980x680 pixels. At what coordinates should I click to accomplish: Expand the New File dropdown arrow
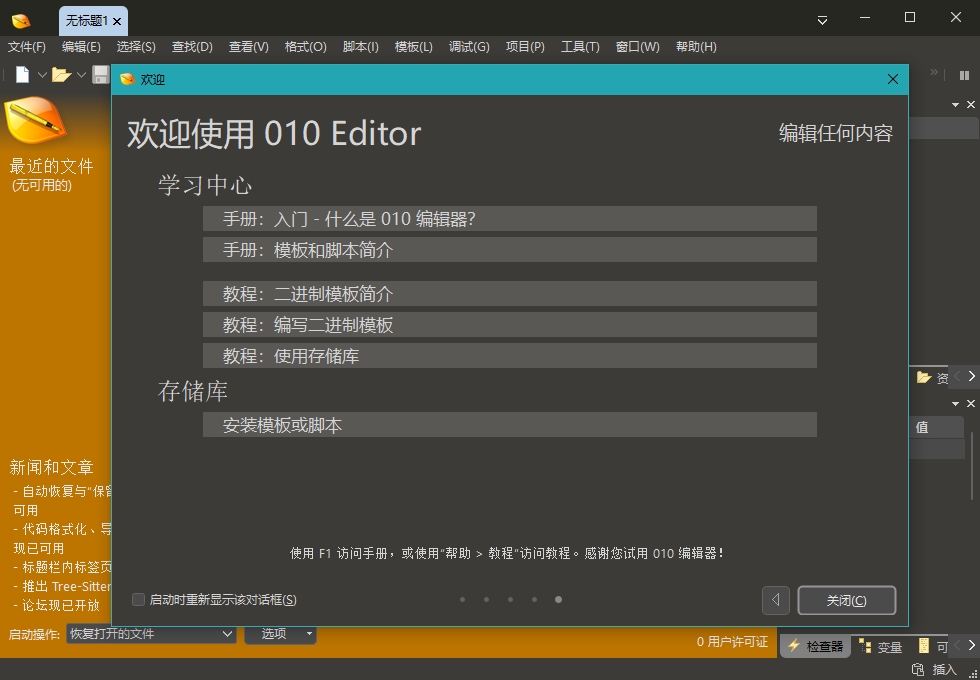tap(42, 75)
